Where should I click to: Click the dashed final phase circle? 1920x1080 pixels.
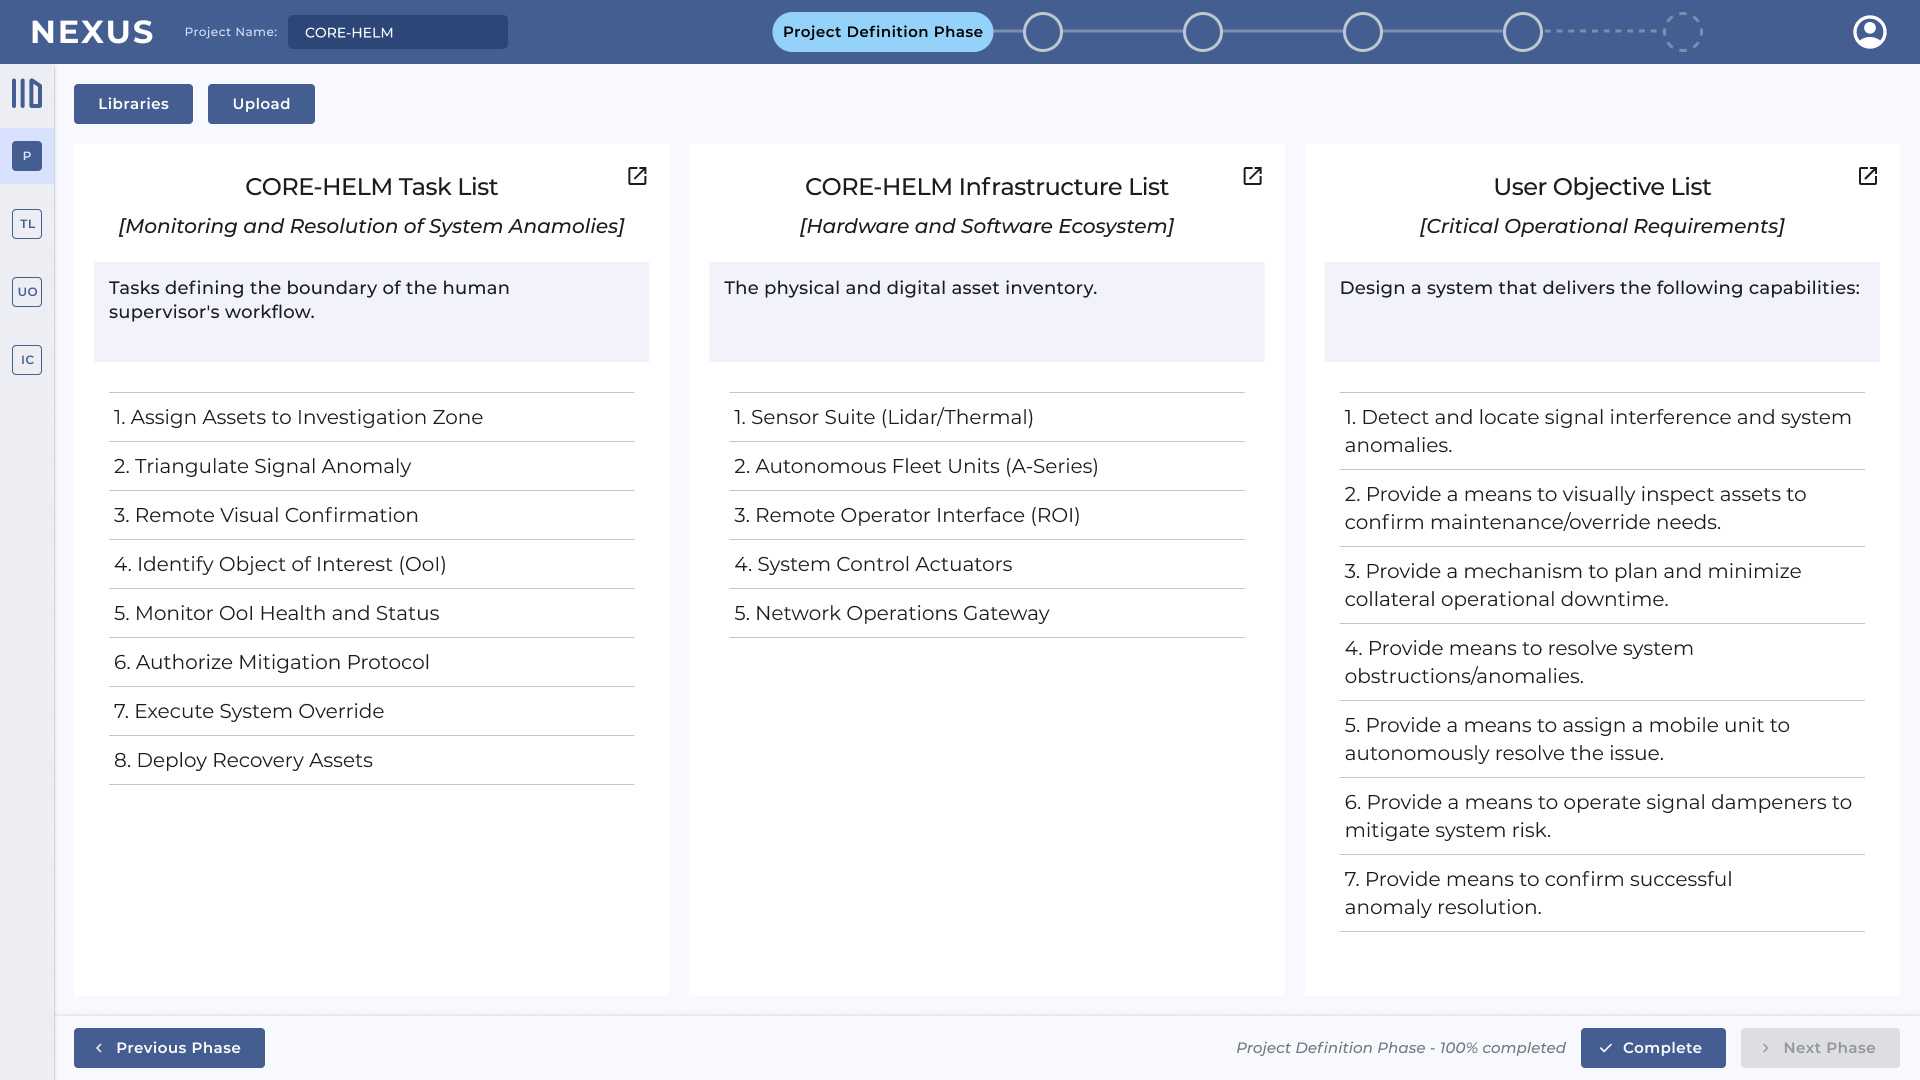[1682, 32]
